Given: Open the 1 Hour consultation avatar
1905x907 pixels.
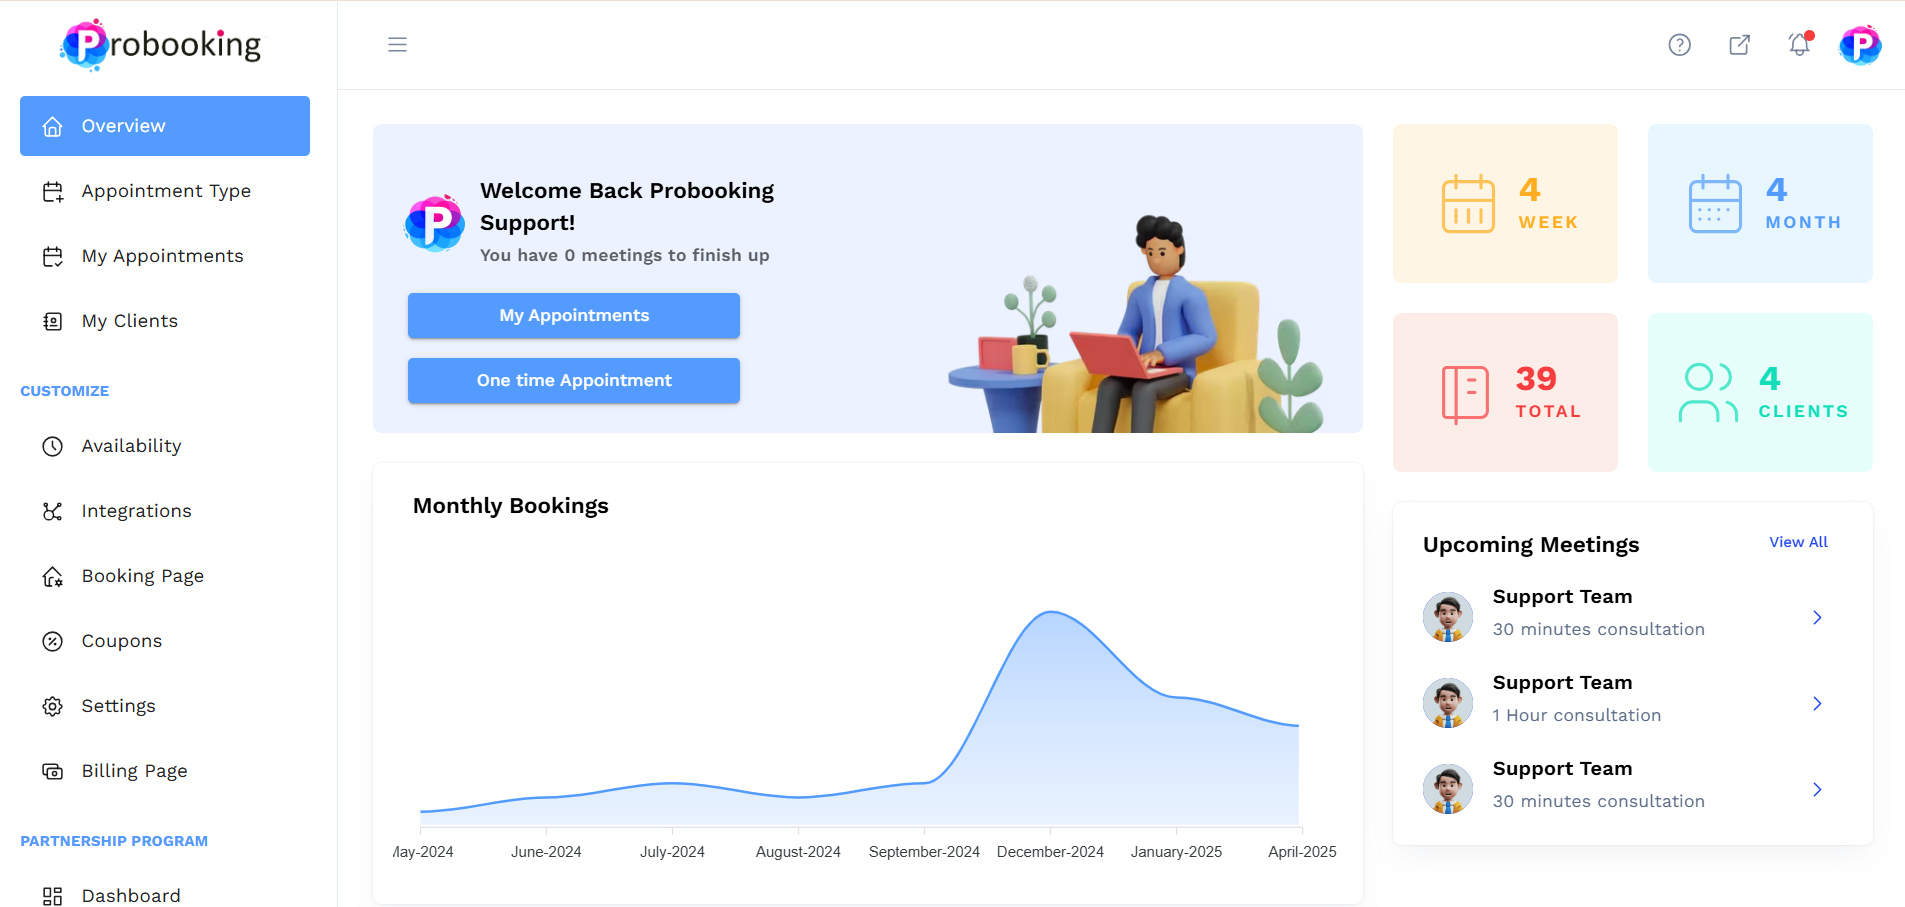Looking at the screenshot, I should pos(1448,703).
